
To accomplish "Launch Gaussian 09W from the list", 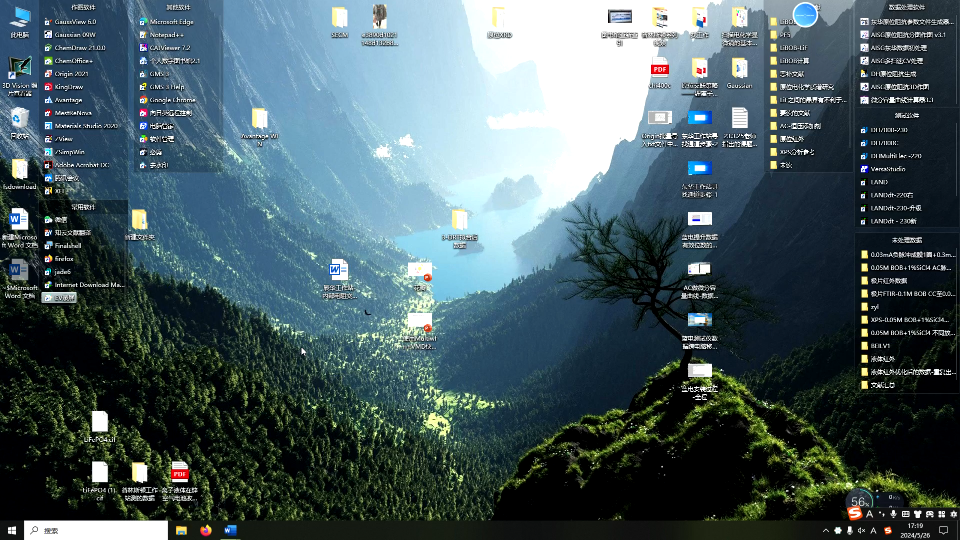I will click(69, 34).
